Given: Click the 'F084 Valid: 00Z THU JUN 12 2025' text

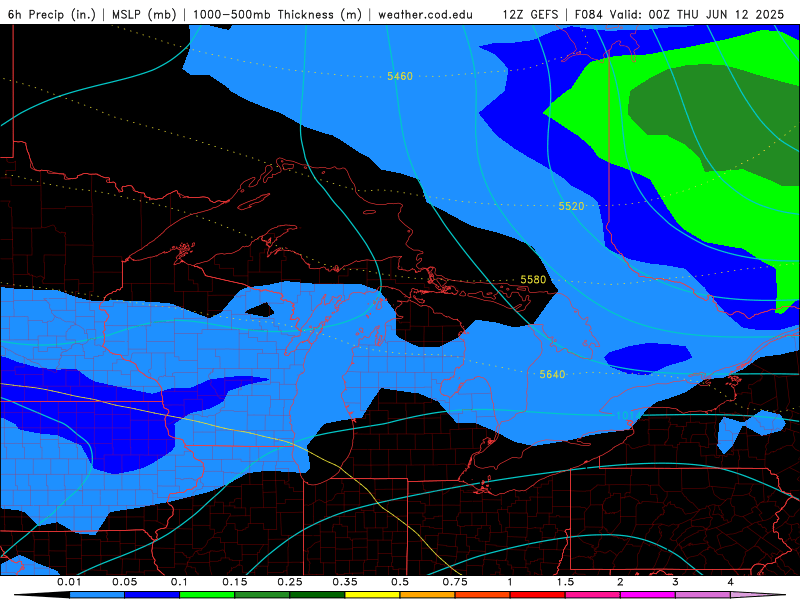Looking at the screenshot, I should click(x=679, y=14).
